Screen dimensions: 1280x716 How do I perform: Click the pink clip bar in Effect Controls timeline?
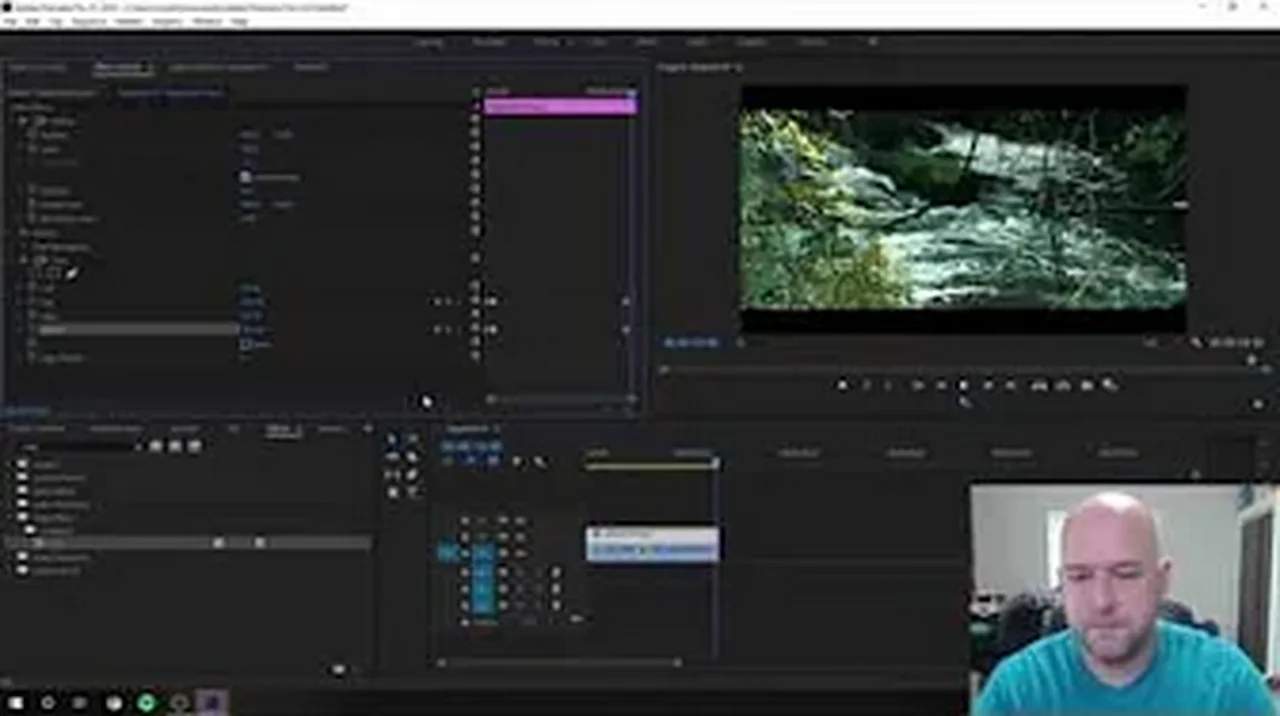tap(559, 106)
